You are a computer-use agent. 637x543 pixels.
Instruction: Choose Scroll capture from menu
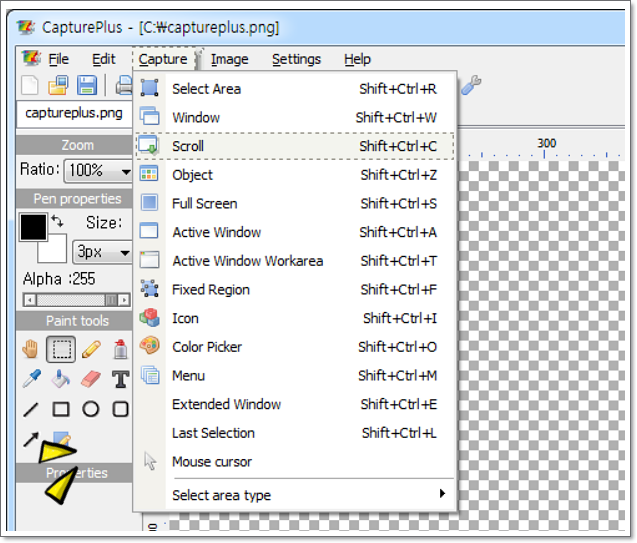point(295,146)
